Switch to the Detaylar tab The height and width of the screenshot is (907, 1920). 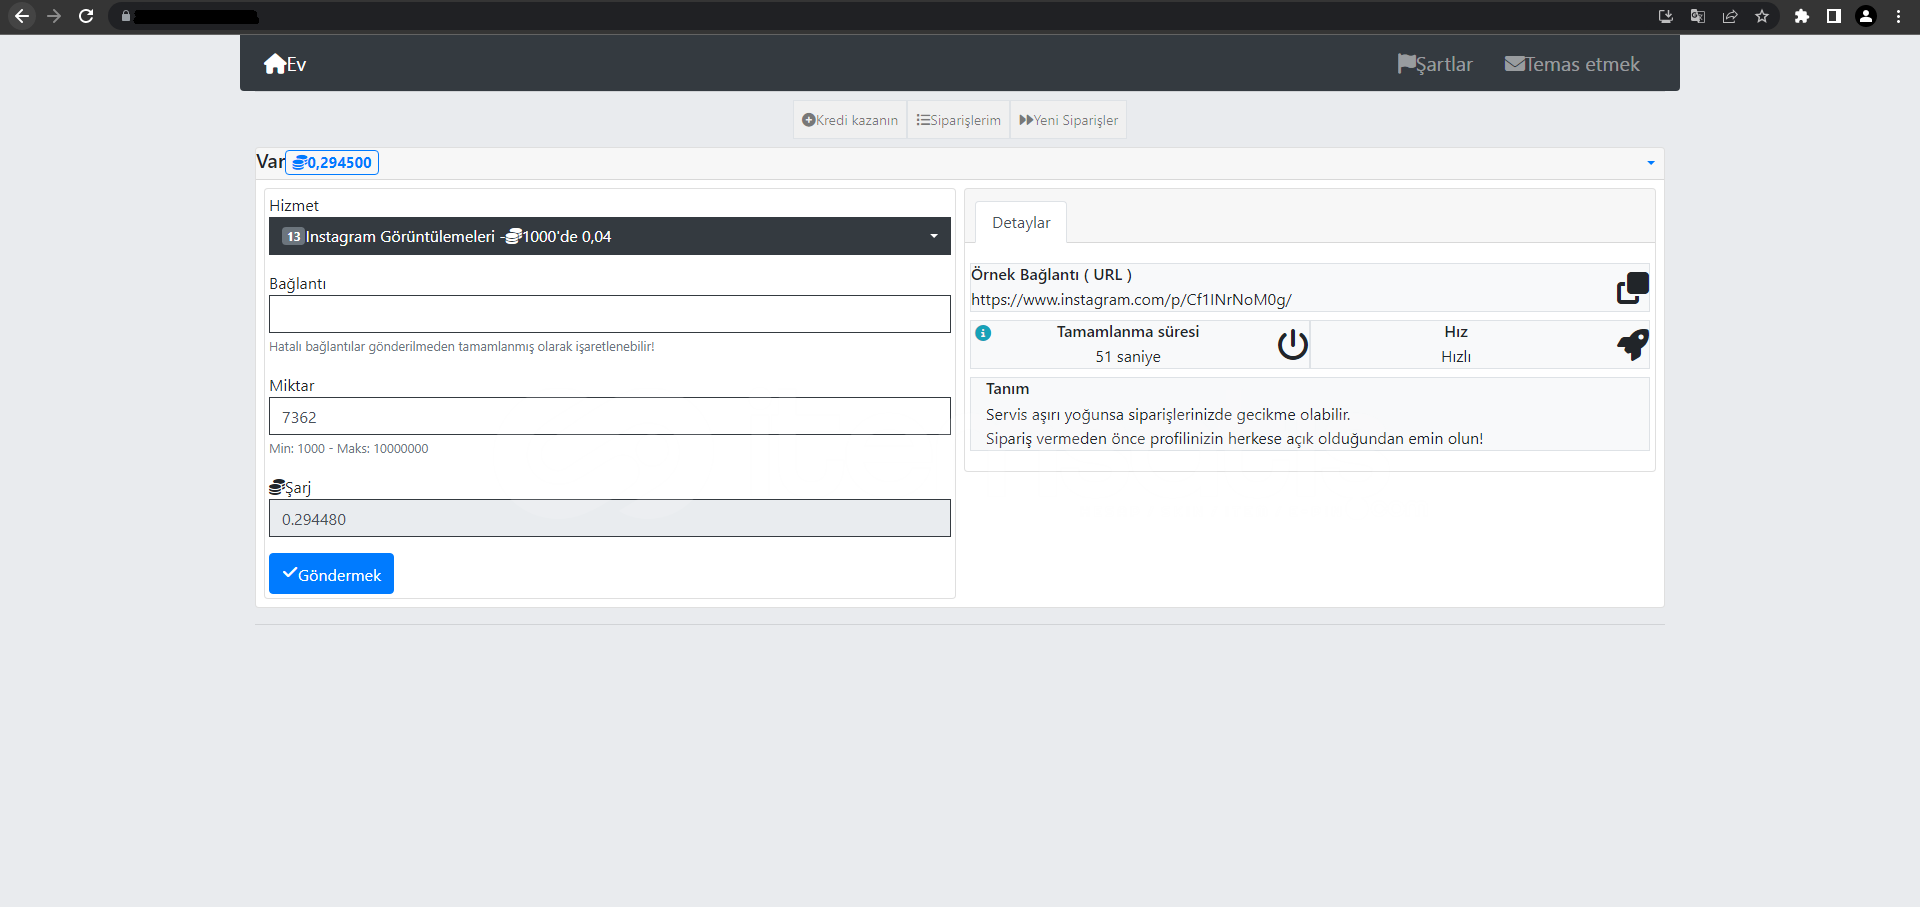(x=1020, y=223)
